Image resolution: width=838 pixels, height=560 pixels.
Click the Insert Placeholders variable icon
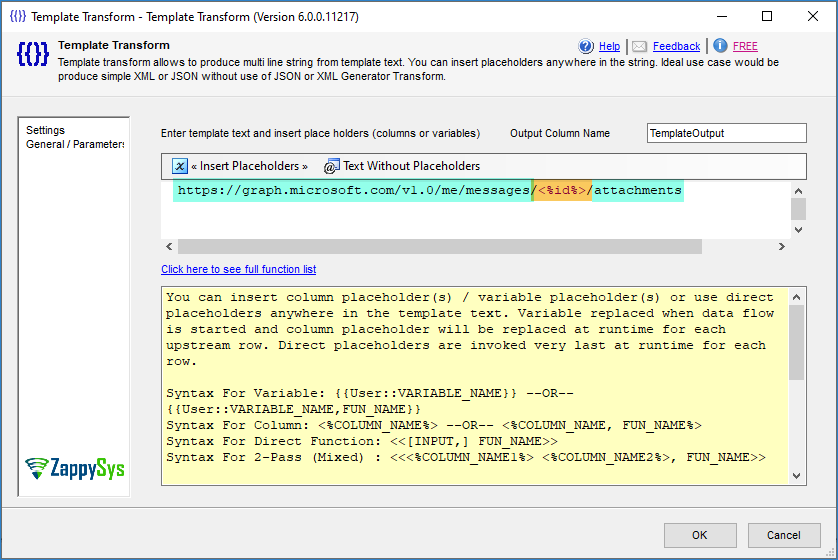pos(179,166)
